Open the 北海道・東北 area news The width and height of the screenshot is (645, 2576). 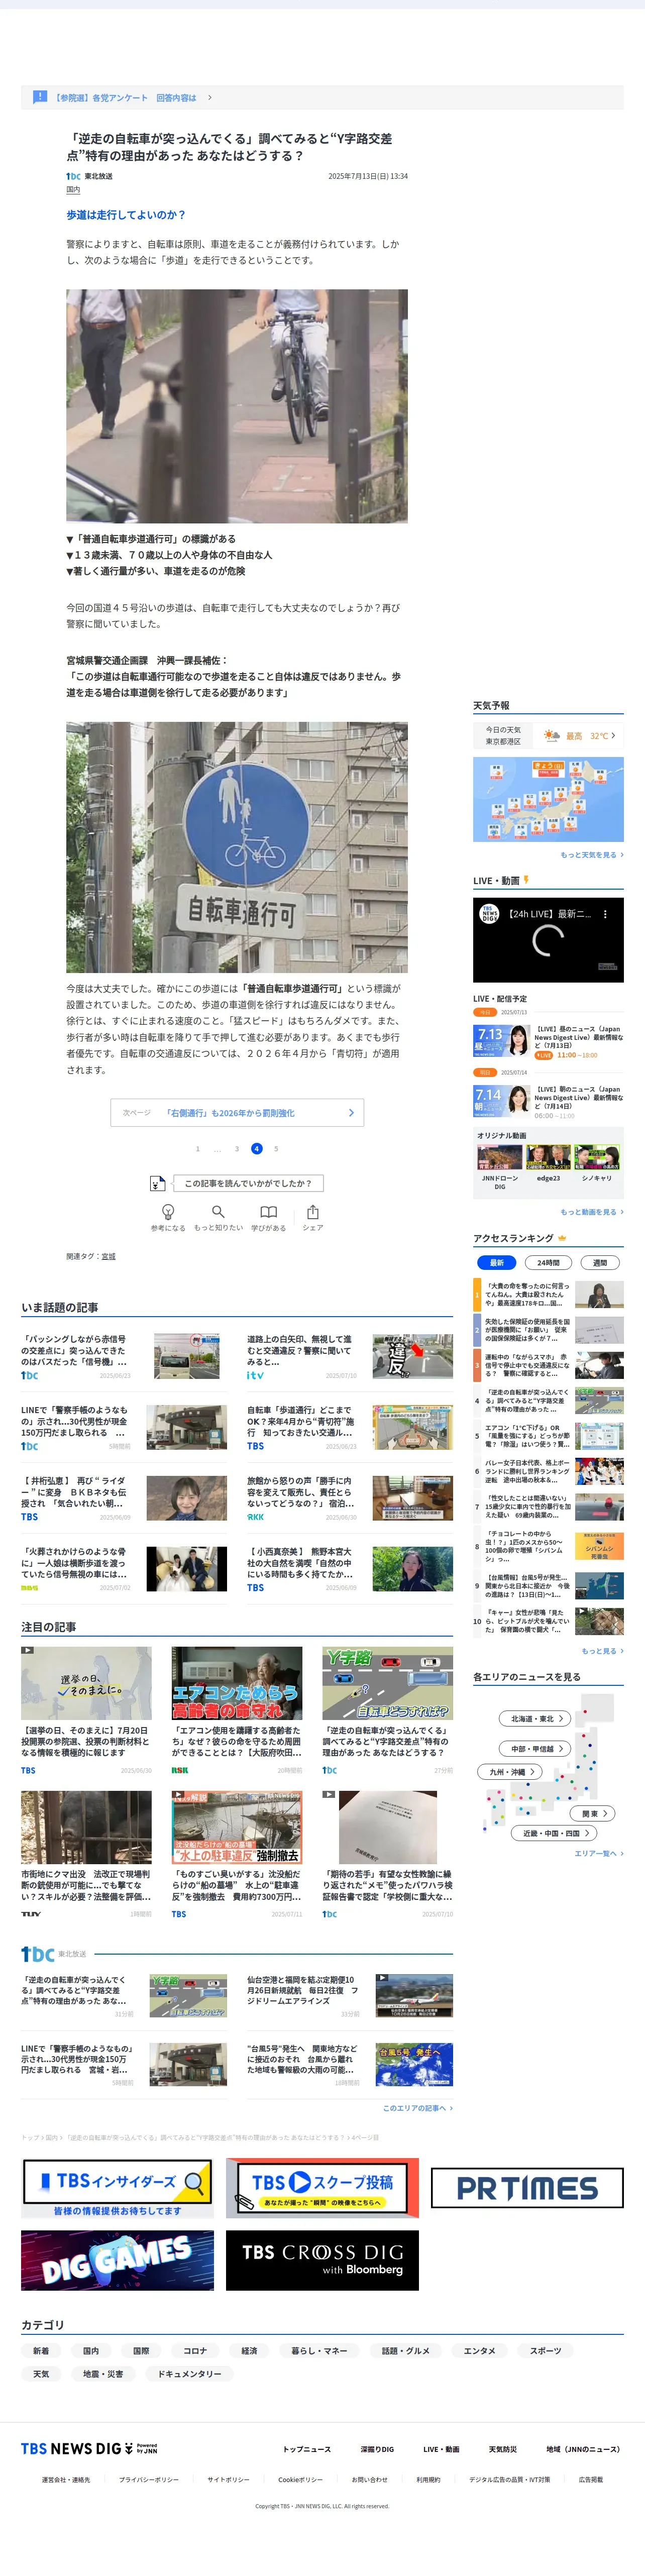535,1718
